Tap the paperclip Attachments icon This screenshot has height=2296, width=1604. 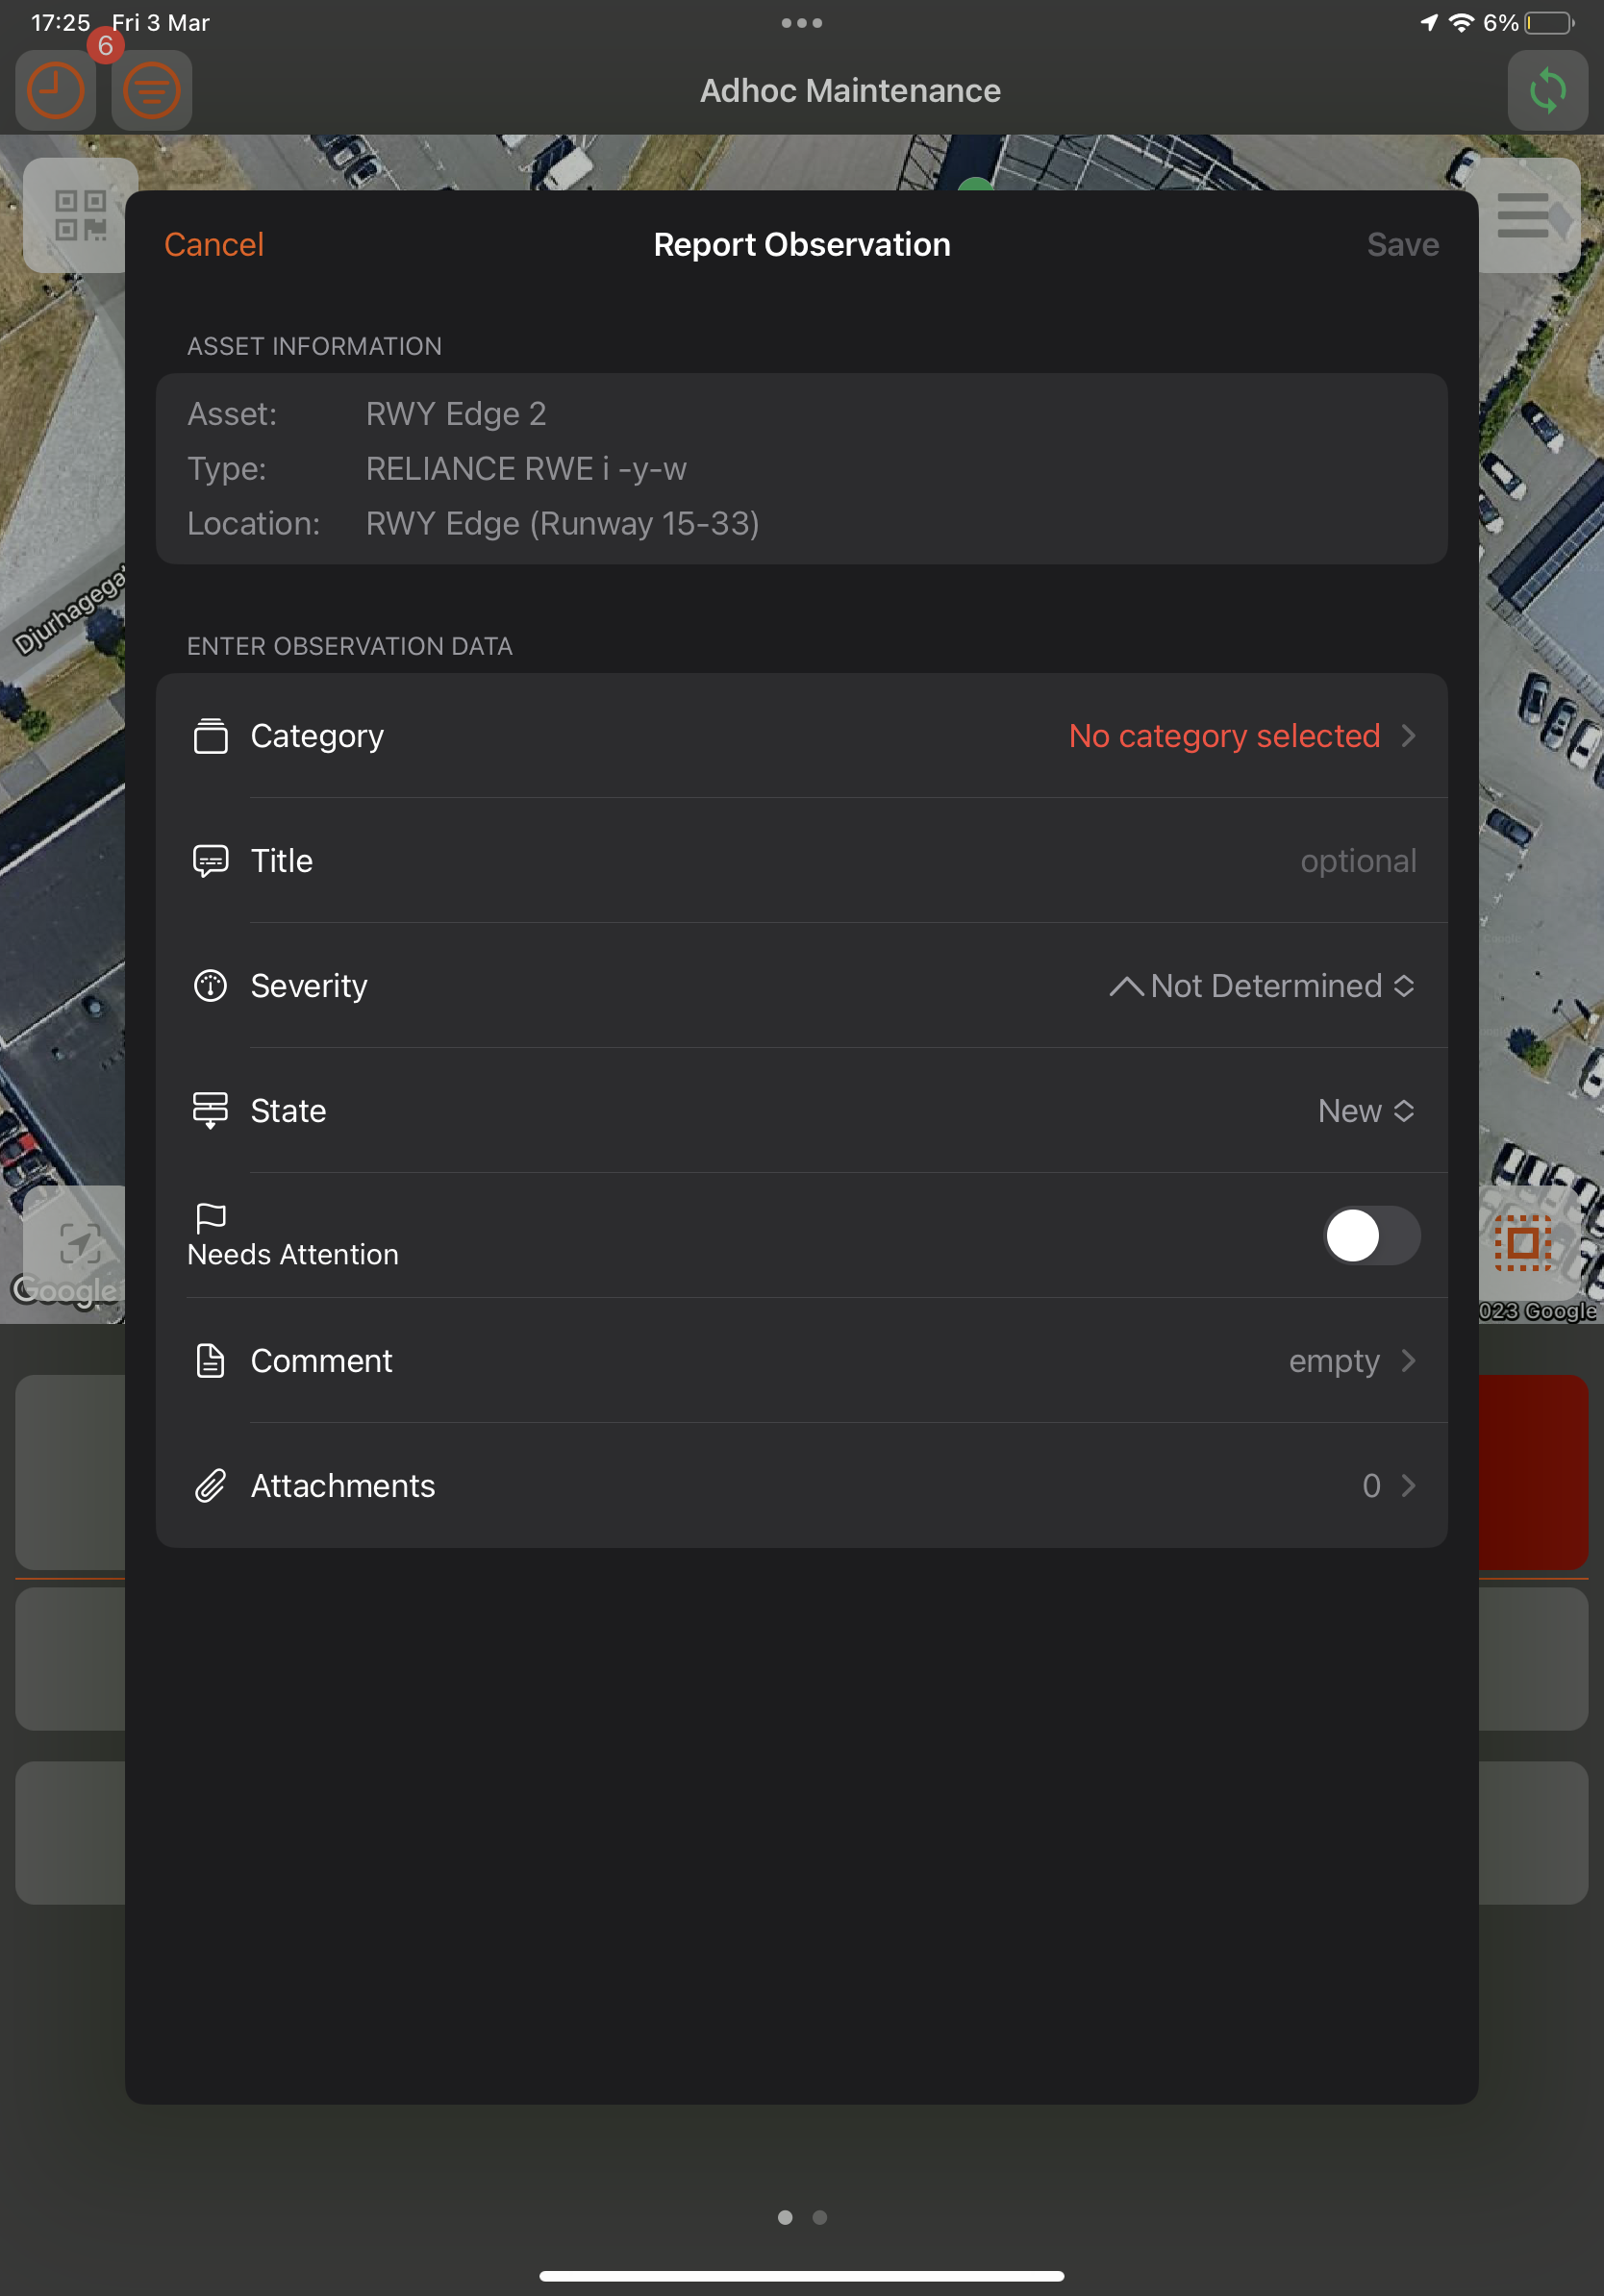pos(210,1486)
